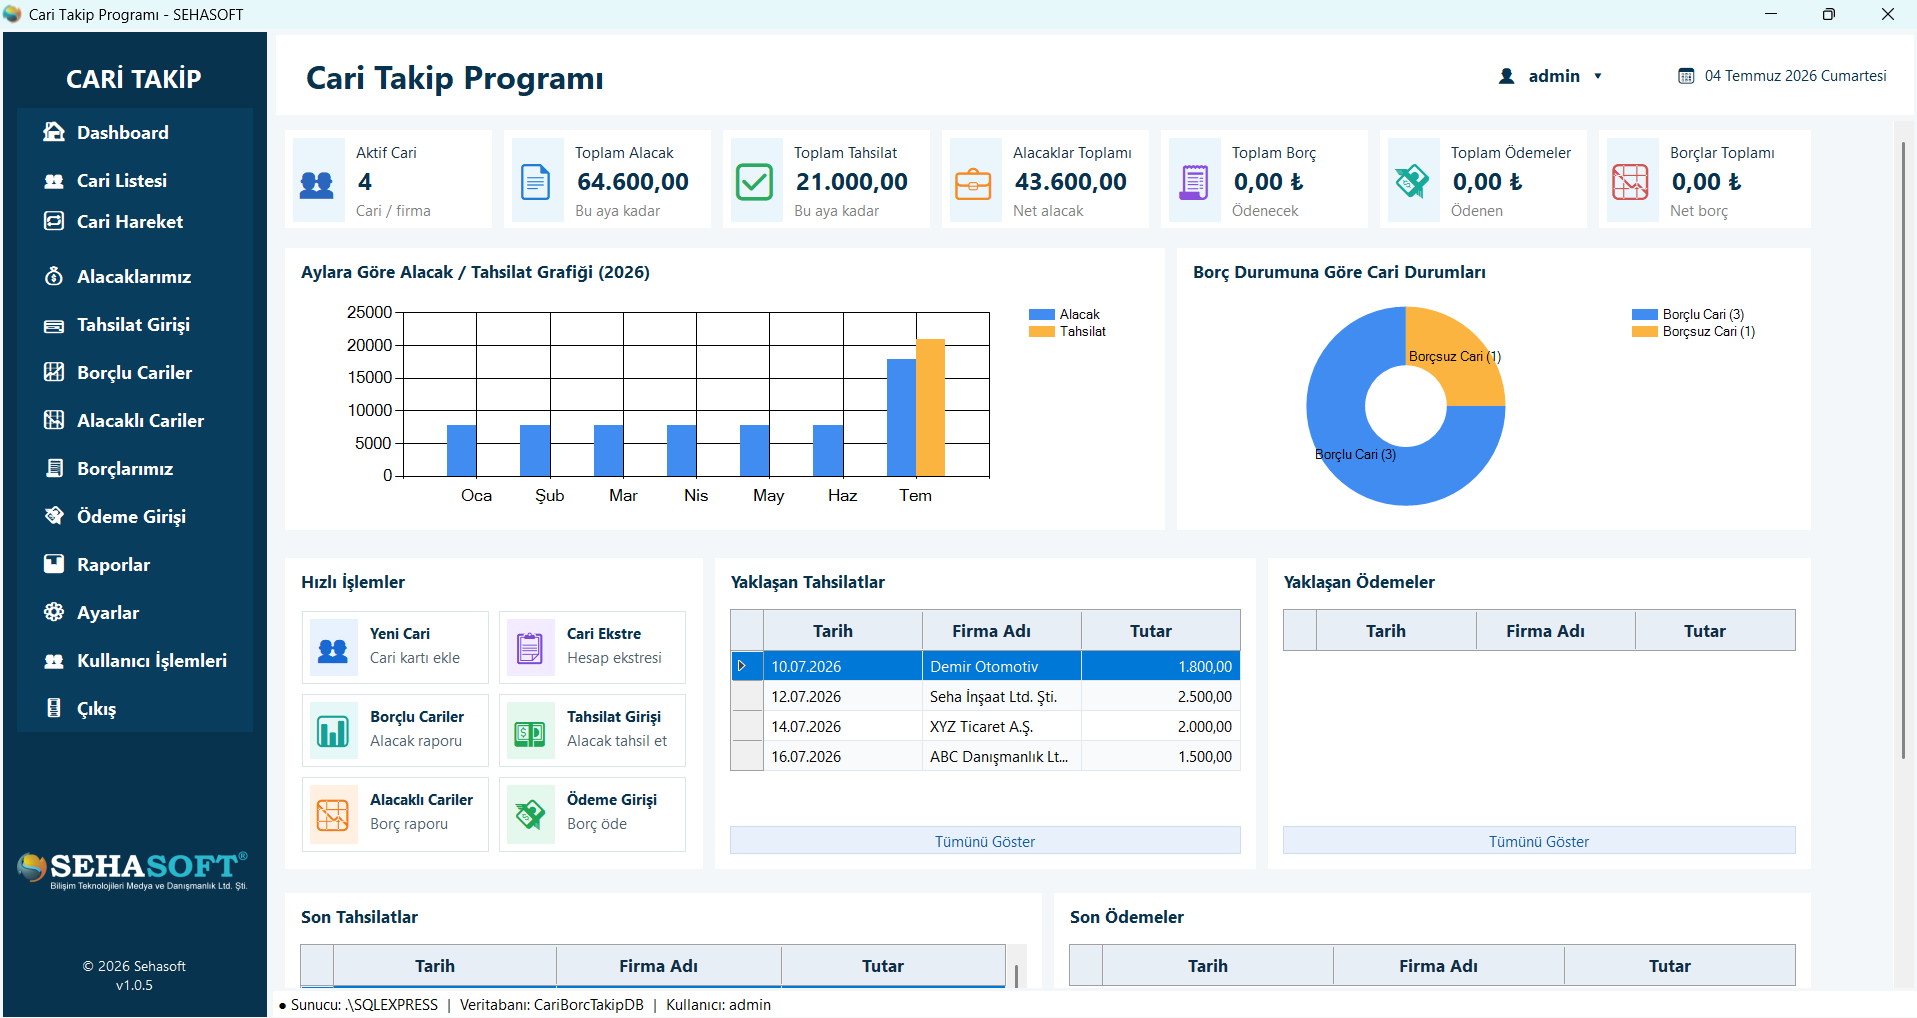Image resolution: width=1917 pixels, height=1018 pixels.
Task: Click the Alacaklar Toplamı briefcase icon
Action: 973,183
